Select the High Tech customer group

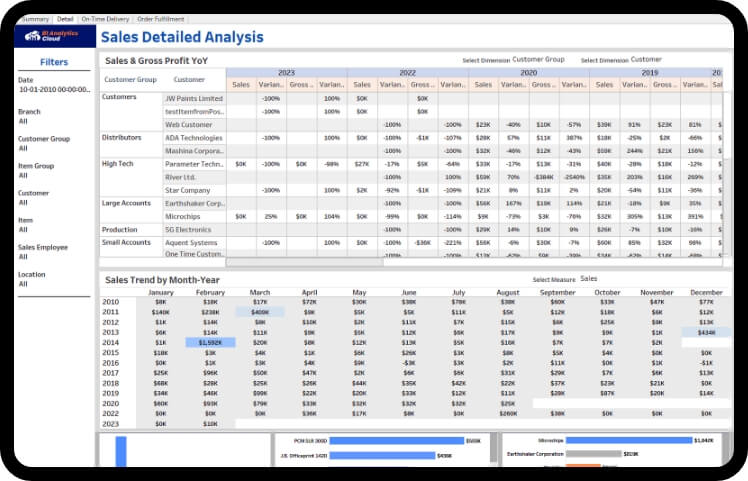[x=117, y=164]
